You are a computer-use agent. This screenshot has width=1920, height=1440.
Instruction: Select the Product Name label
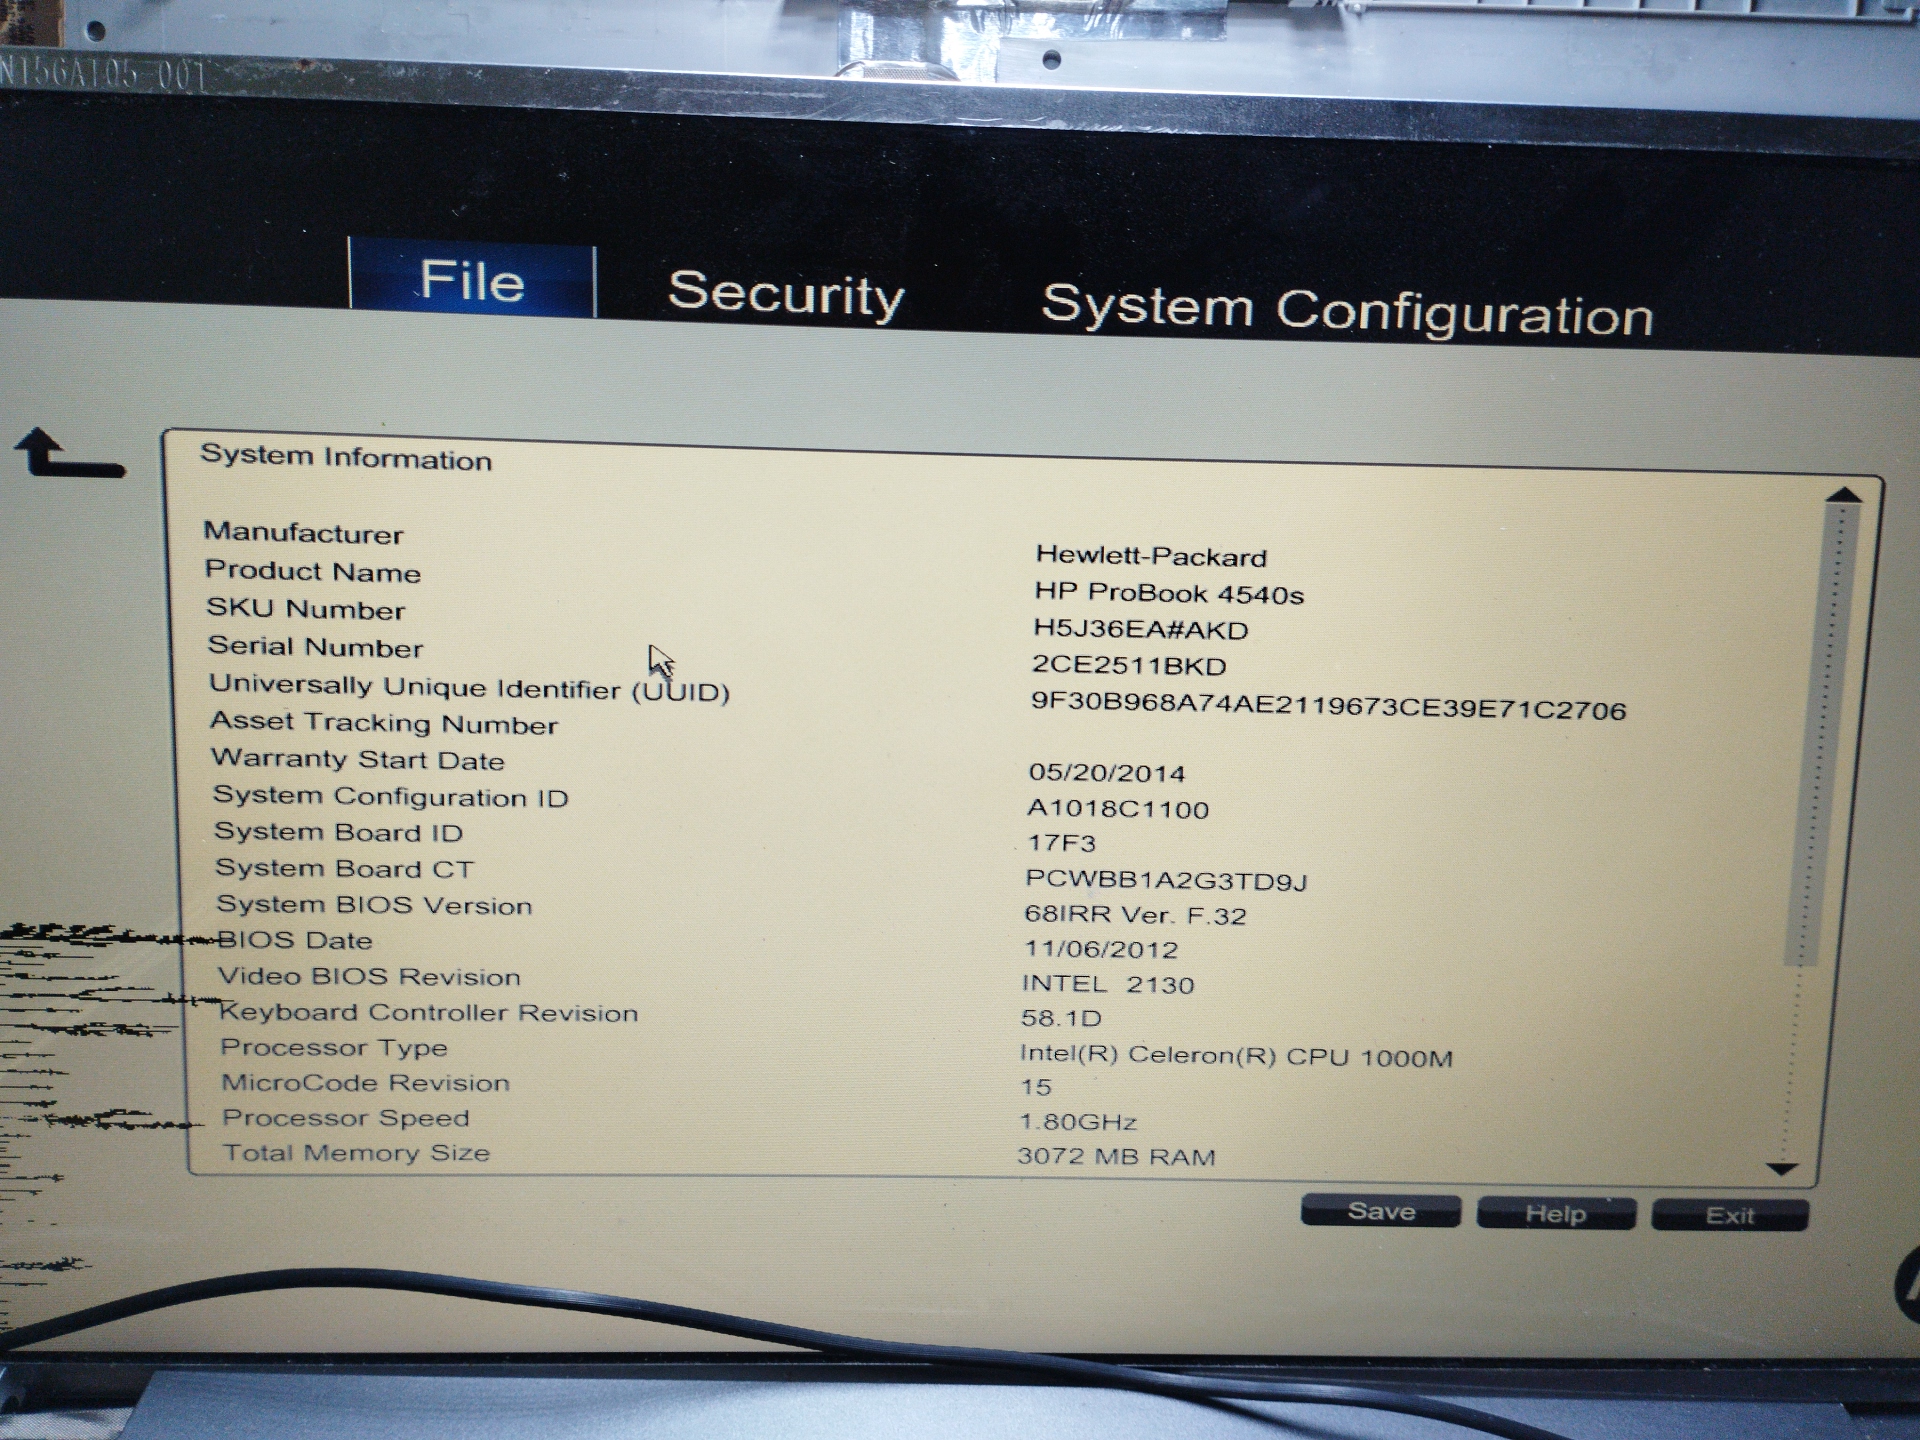(313, 571)
